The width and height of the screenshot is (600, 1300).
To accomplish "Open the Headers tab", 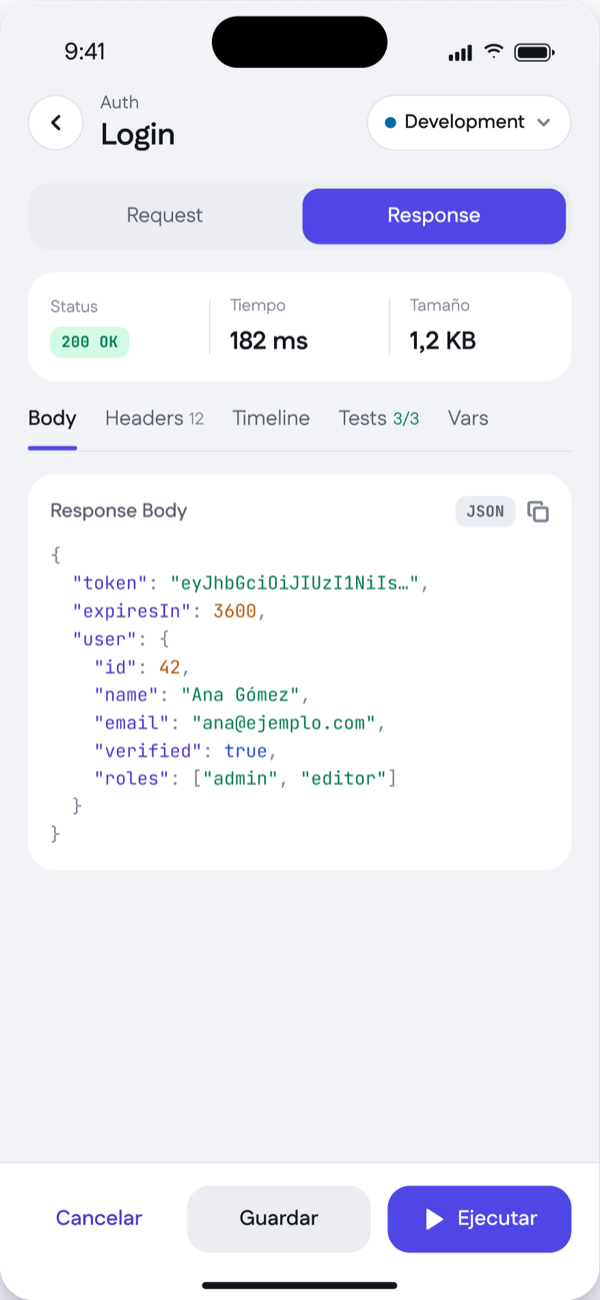I will coord(154,418).
